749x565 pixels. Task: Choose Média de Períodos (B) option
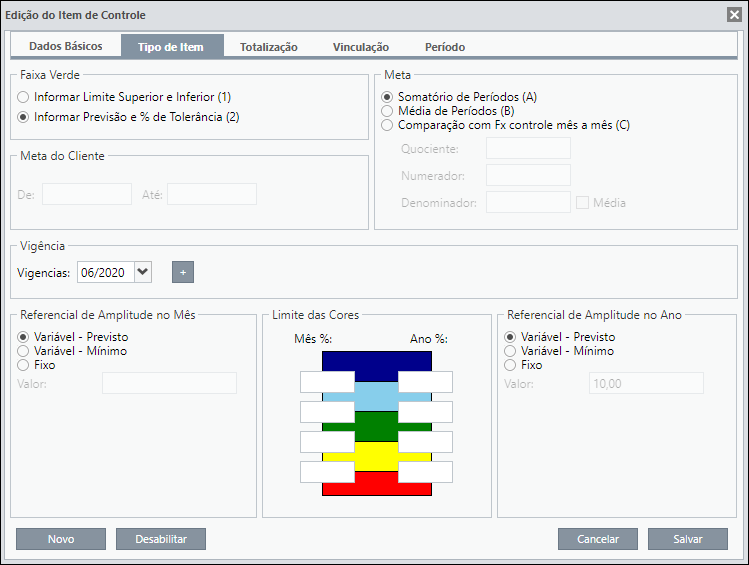click(448, 111)
